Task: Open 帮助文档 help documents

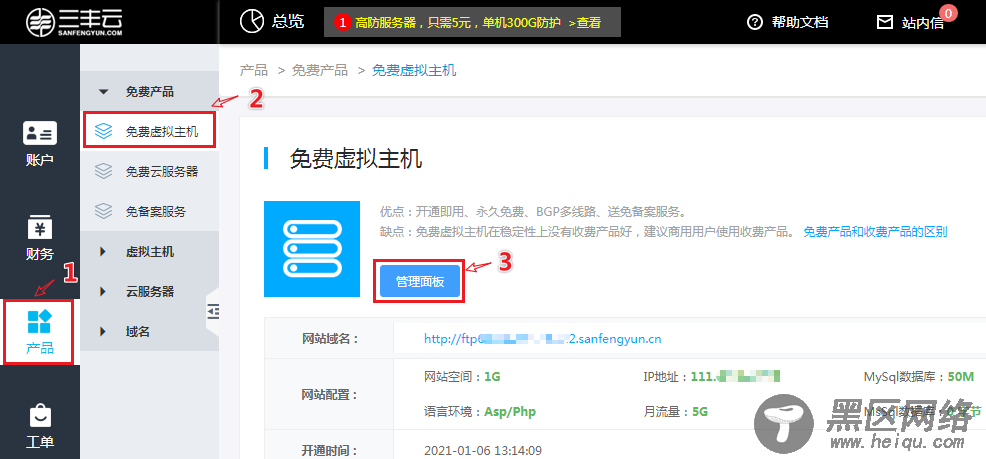Action: [800, 23]
